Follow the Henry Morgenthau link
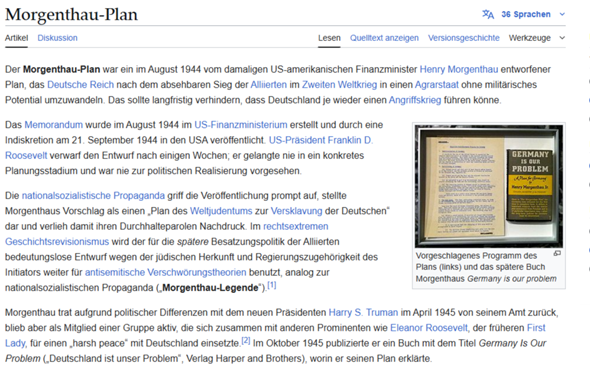This screenshot has width=590, height=373. pyautogui.click(x=459, y=70)
